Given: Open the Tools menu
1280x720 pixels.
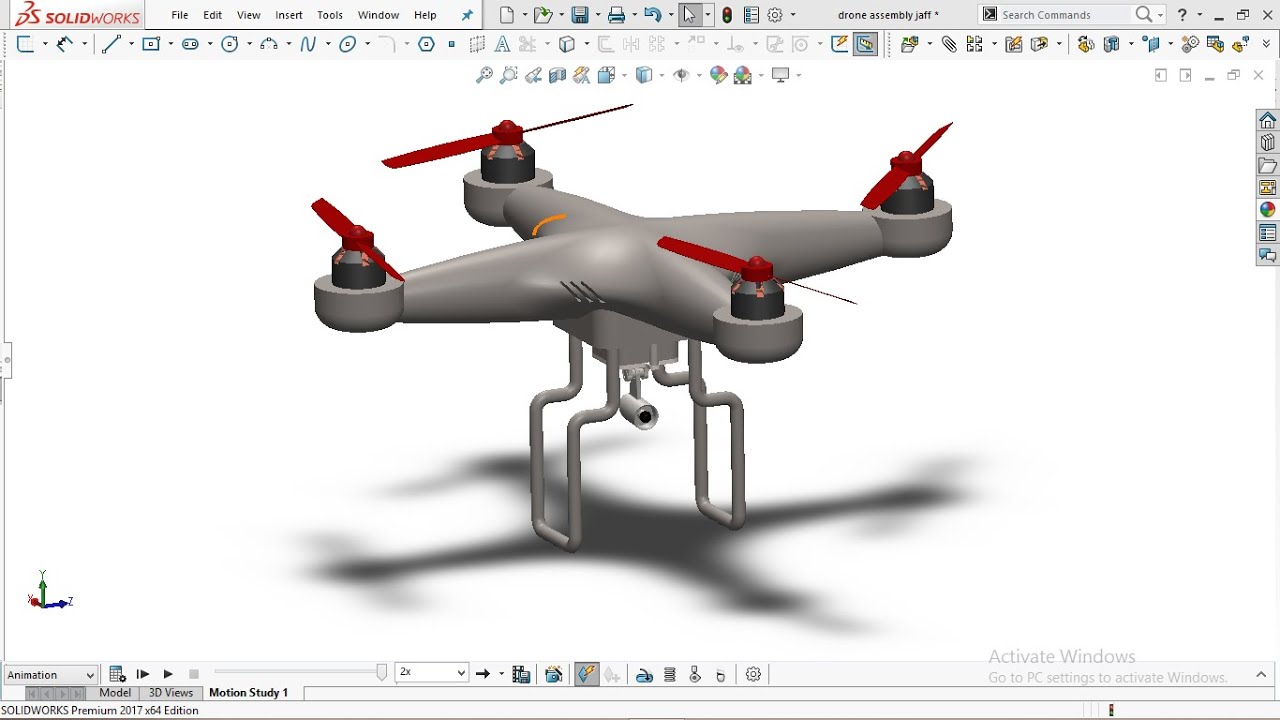Looking at the screenshot, I should [x=330, y=15].
